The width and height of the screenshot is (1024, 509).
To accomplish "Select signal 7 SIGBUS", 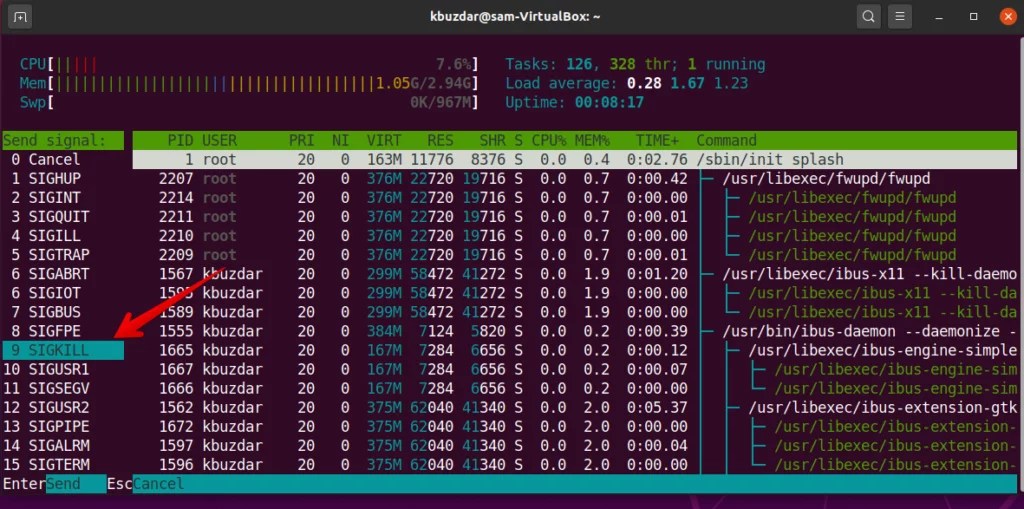I will 63,312.
